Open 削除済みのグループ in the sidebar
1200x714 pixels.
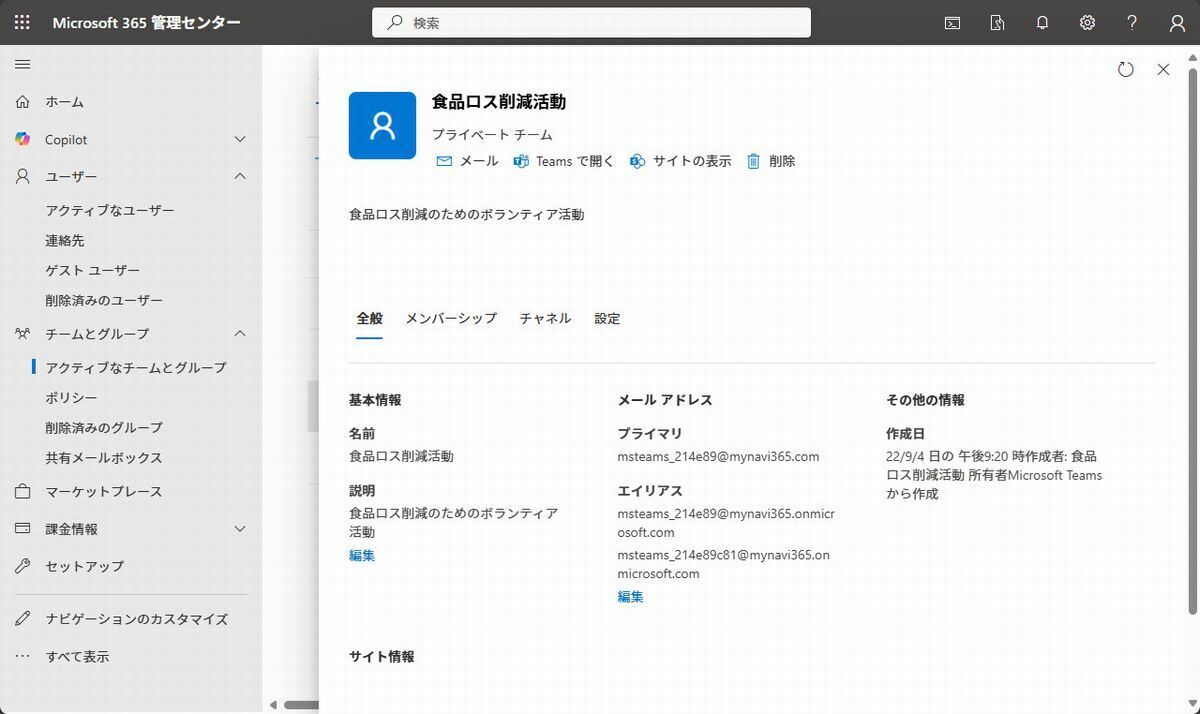[104, 427]
